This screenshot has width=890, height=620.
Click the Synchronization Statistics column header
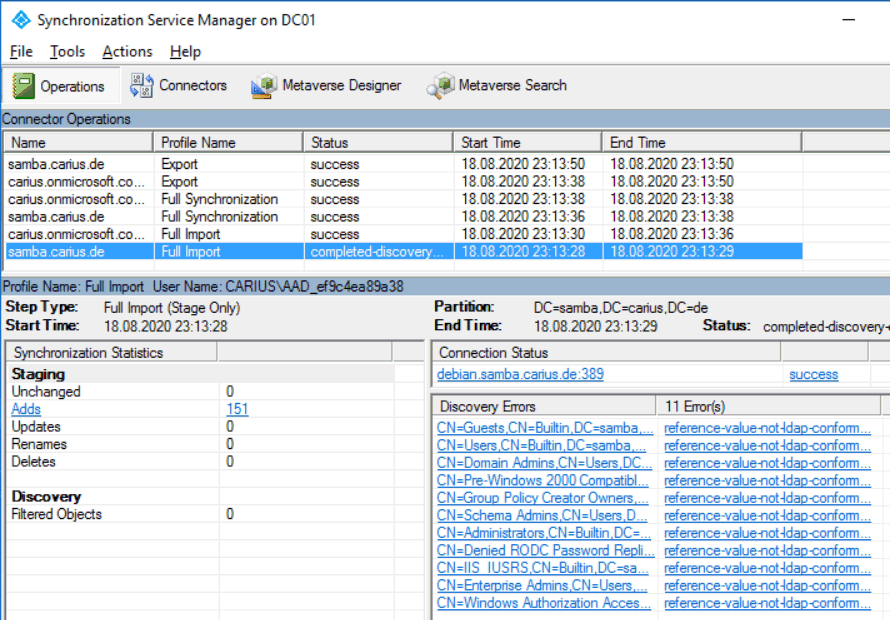(x=112, y=353)
